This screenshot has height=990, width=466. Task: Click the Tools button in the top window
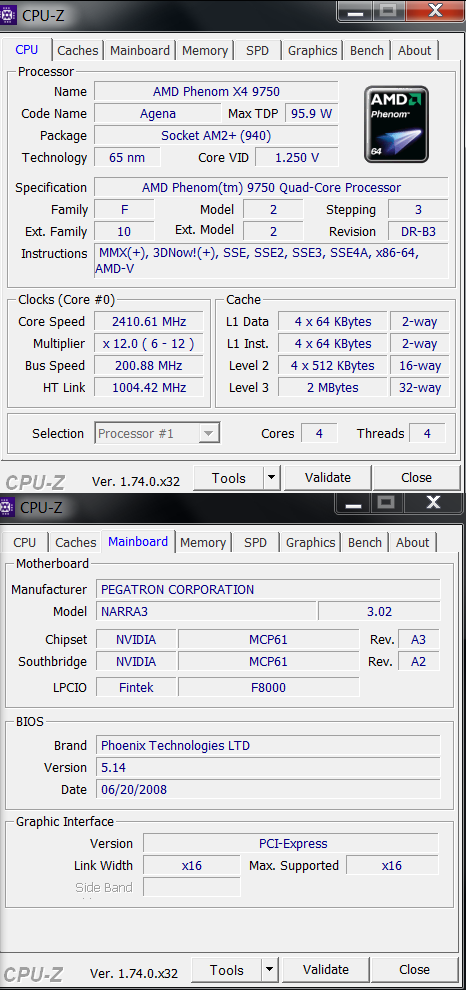click(229, 478)
